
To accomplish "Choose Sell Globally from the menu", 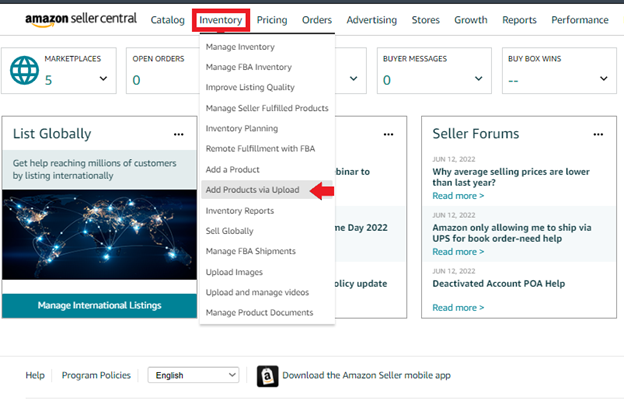I will pos(229,231).
